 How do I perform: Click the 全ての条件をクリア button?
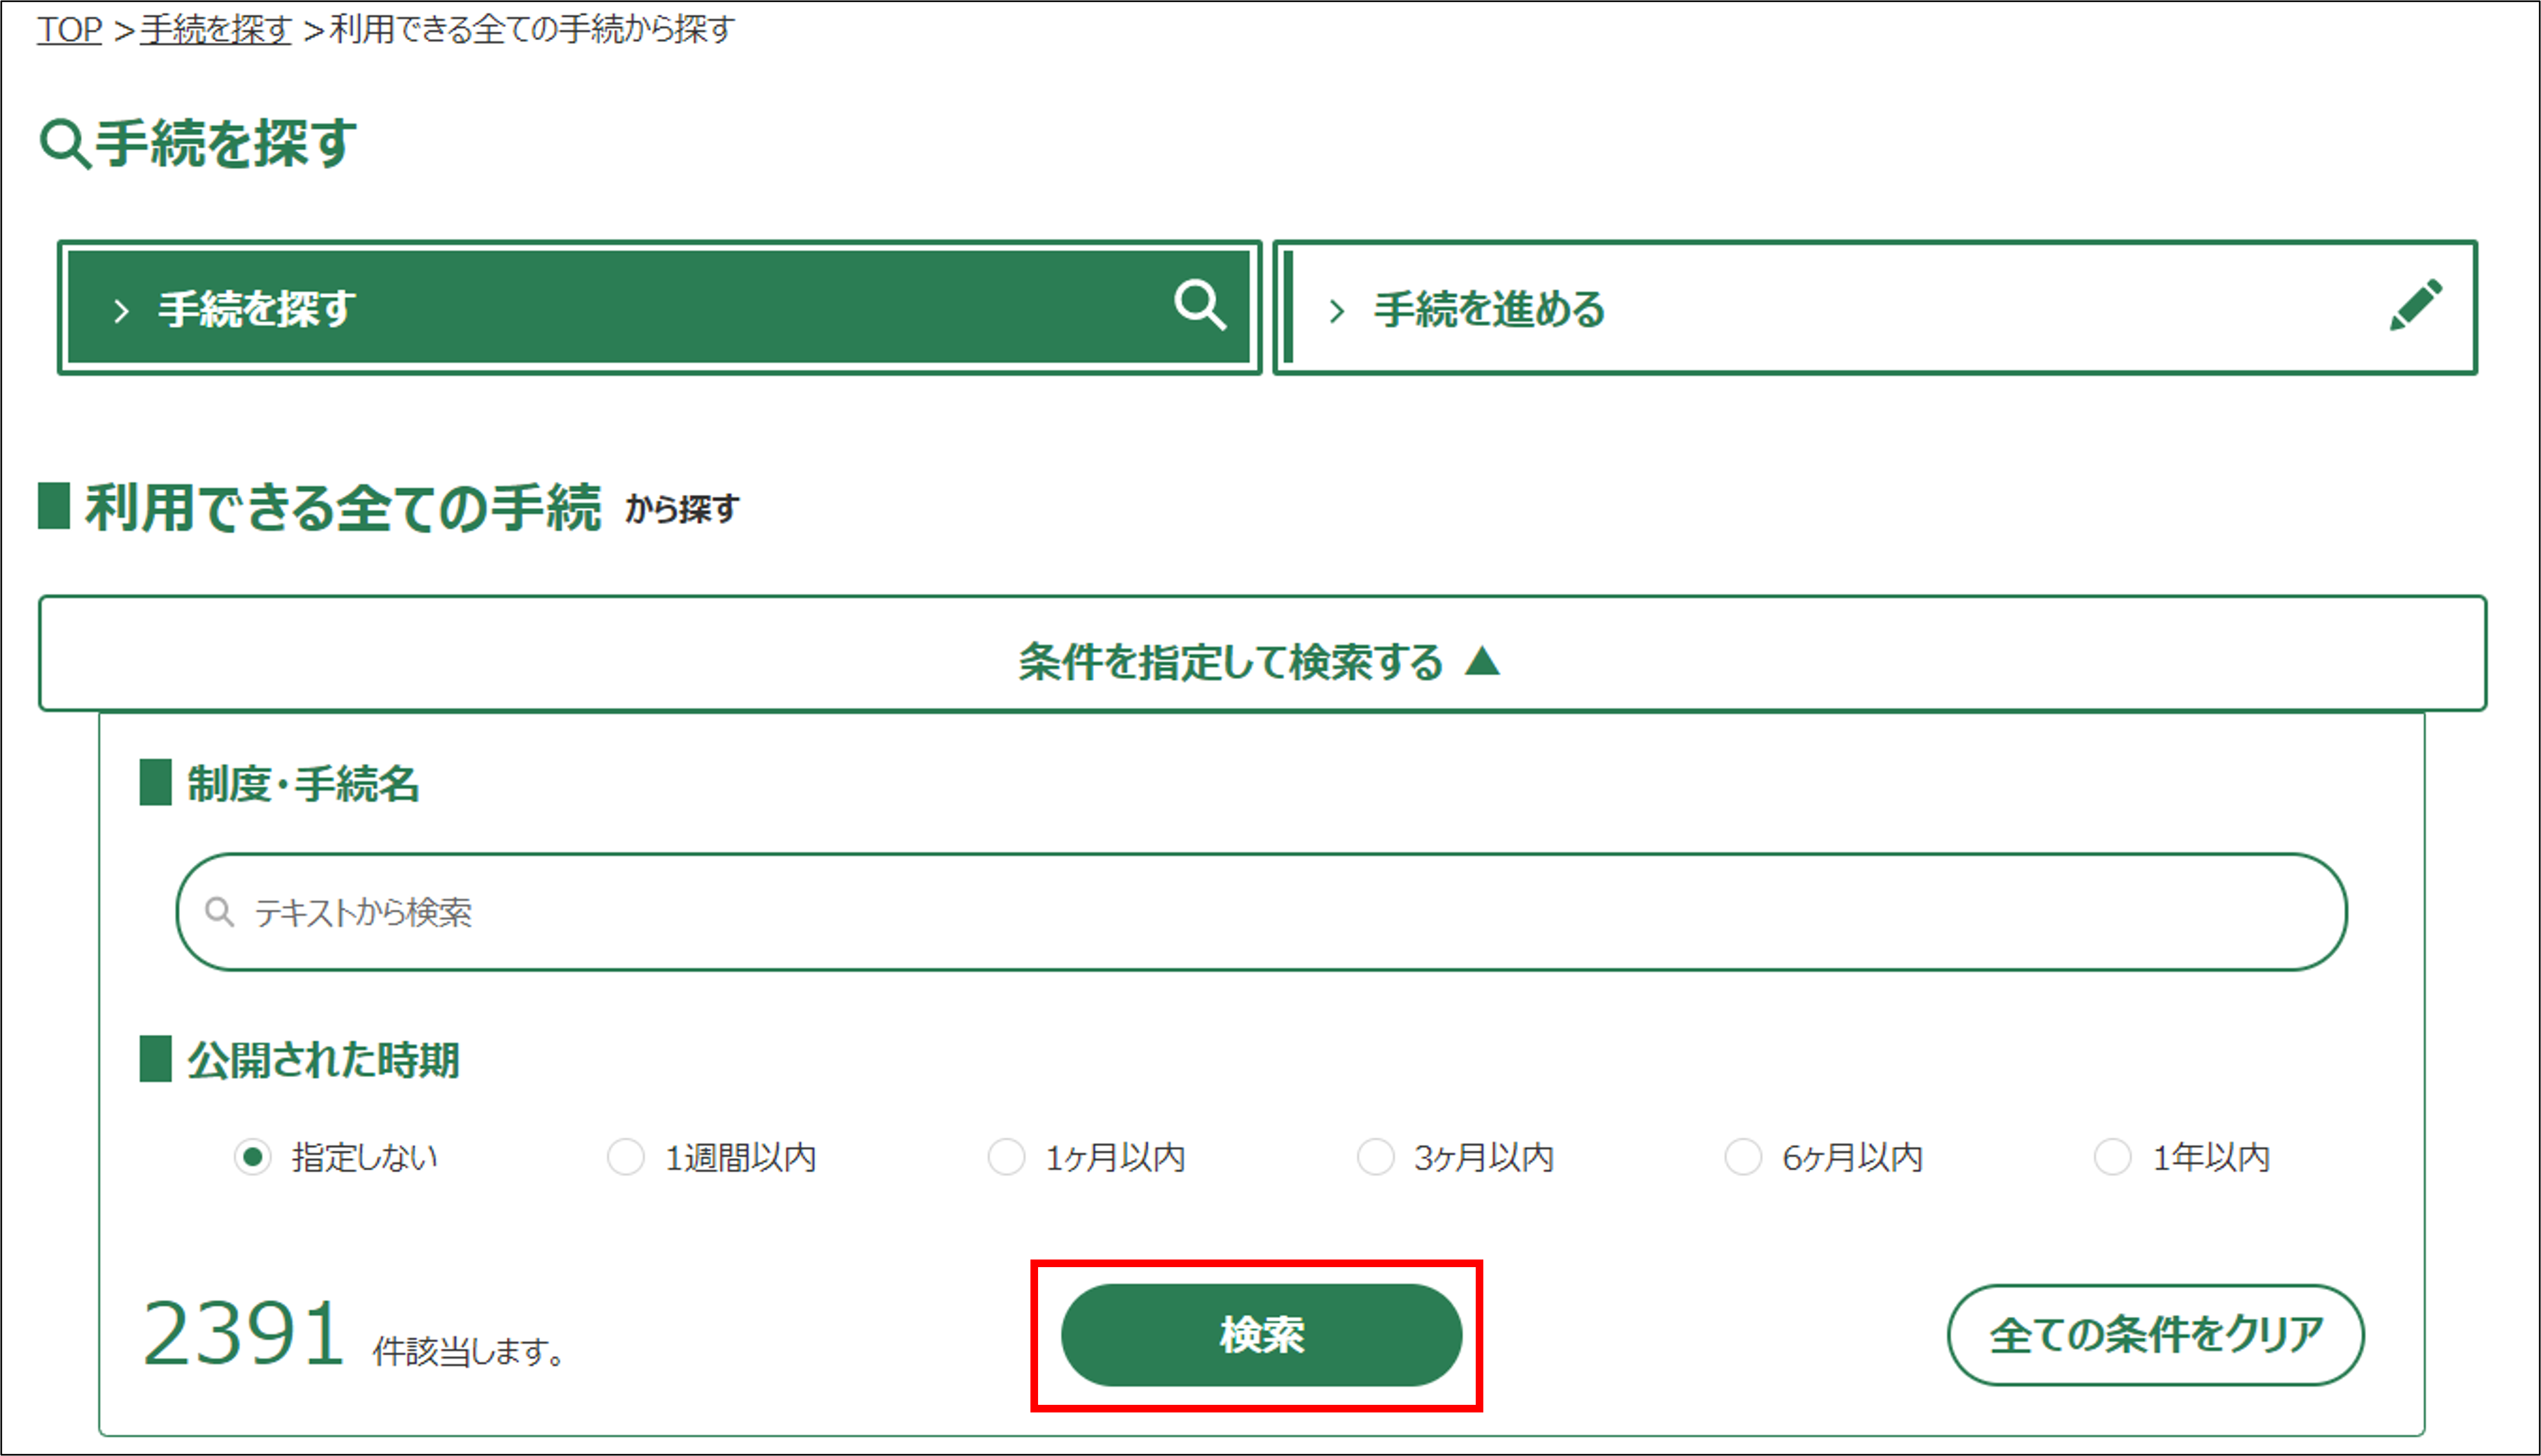[x=2155, y=1335]
